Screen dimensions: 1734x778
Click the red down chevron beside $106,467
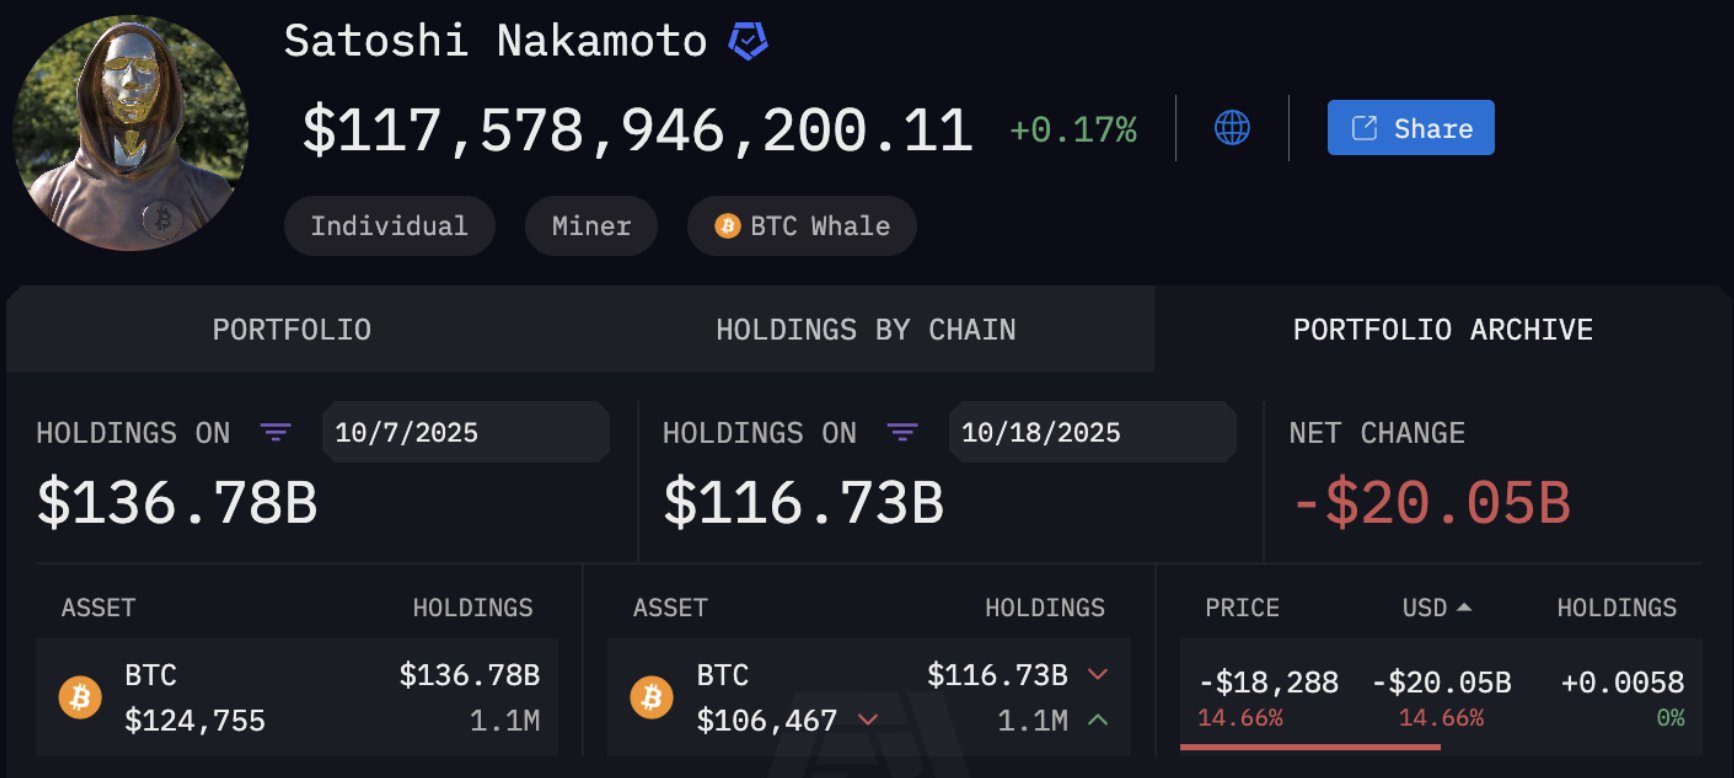pyautogui.click(x=868, y=720)
